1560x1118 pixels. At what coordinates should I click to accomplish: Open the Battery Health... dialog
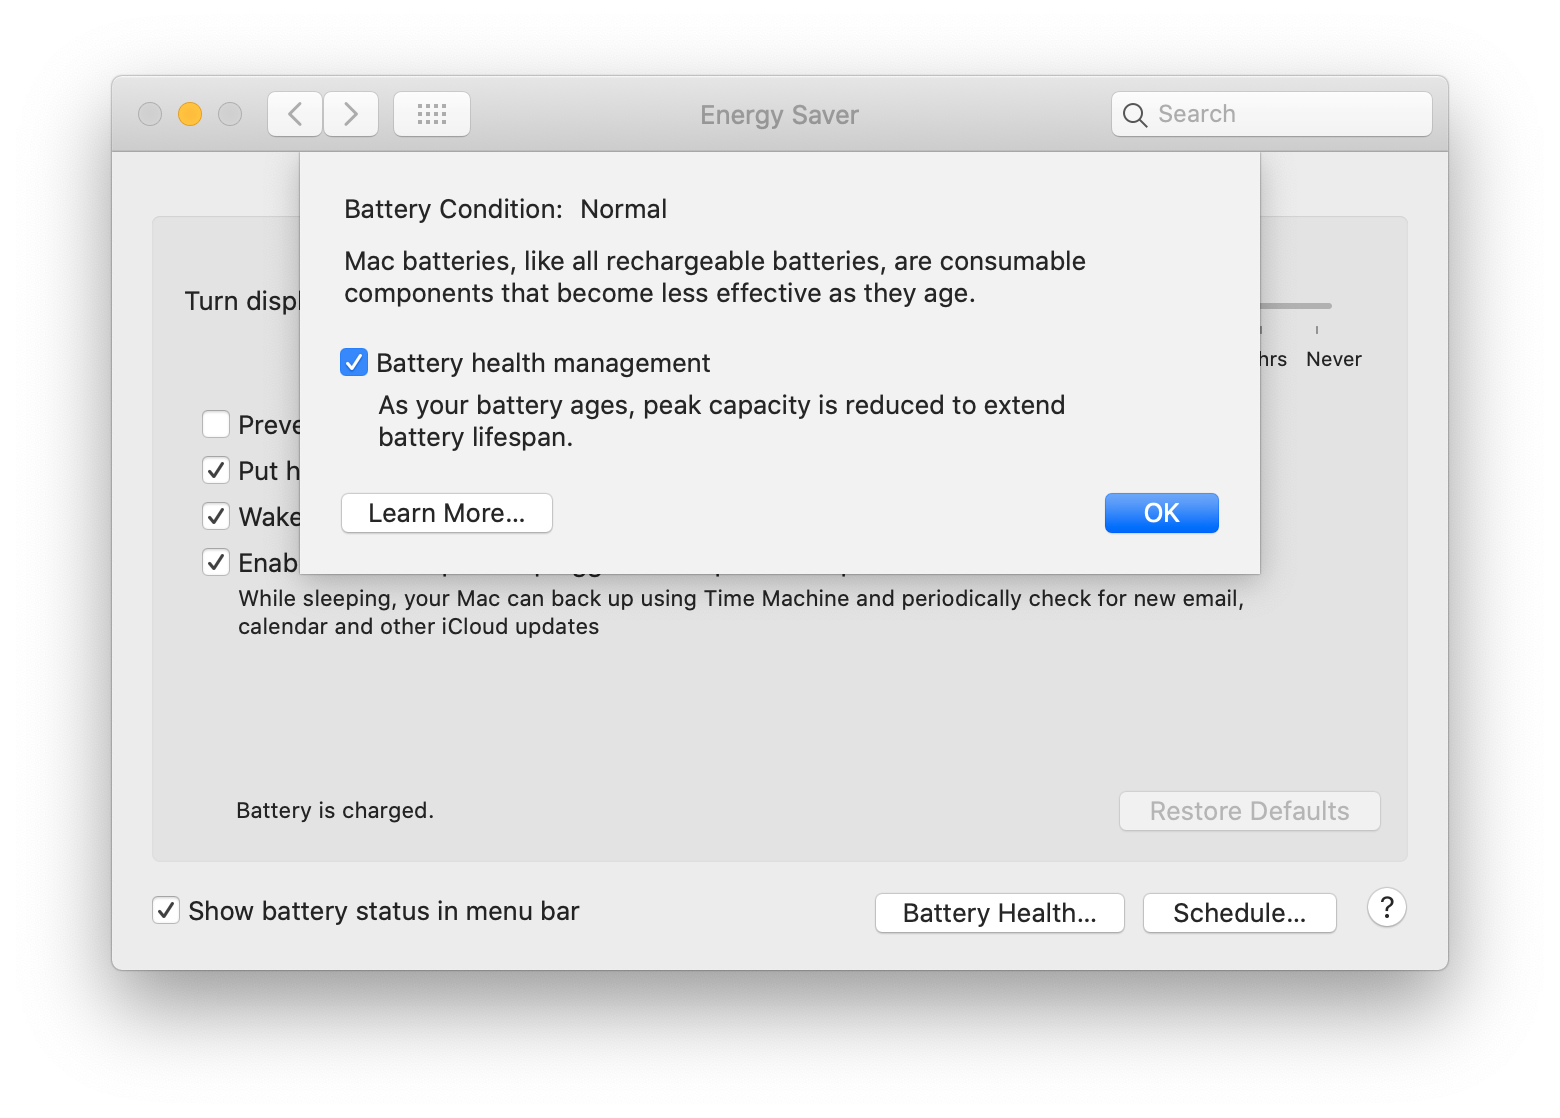pyautogui.click(x=999, y=913)
